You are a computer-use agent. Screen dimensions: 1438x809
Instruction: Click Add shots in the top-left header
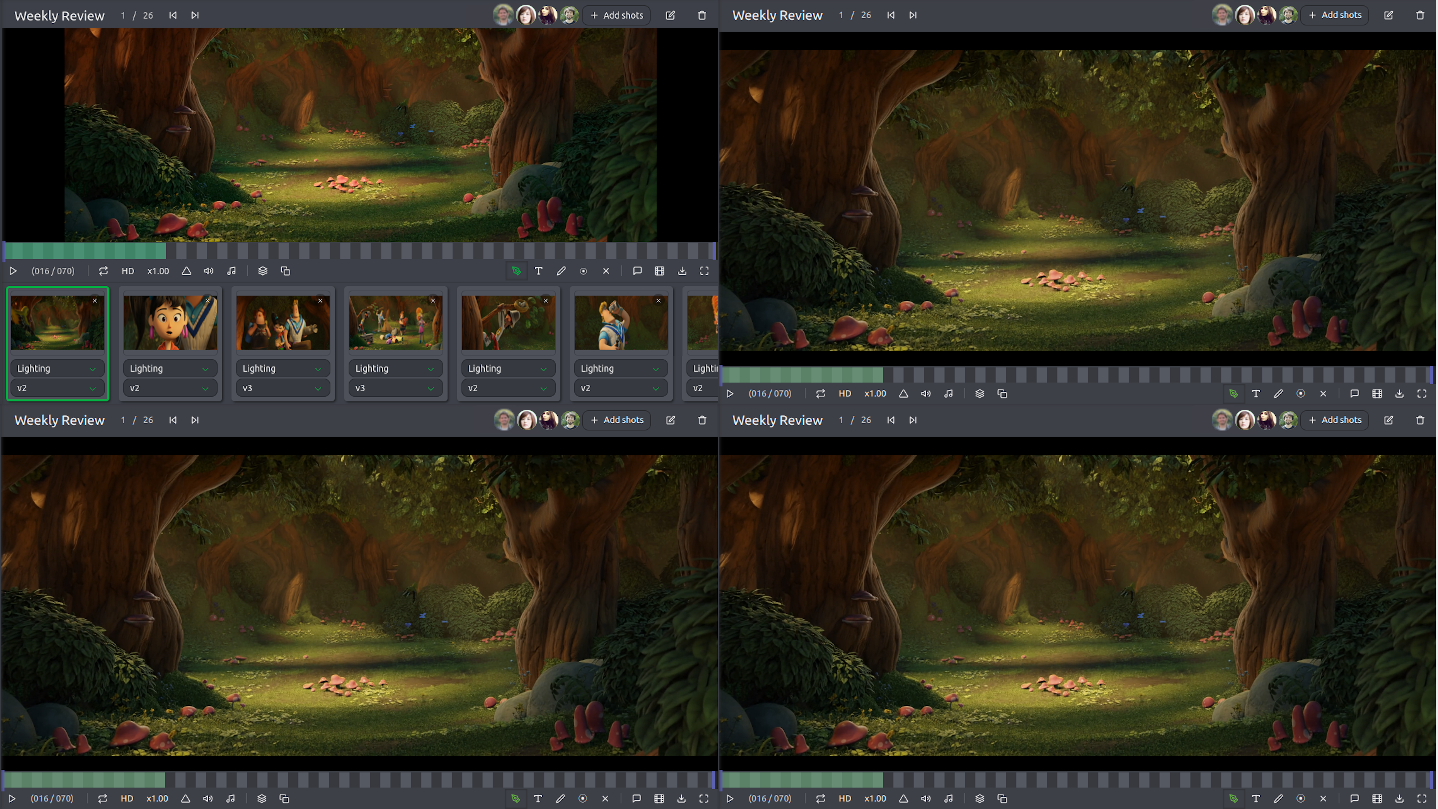tap(617, 15)
